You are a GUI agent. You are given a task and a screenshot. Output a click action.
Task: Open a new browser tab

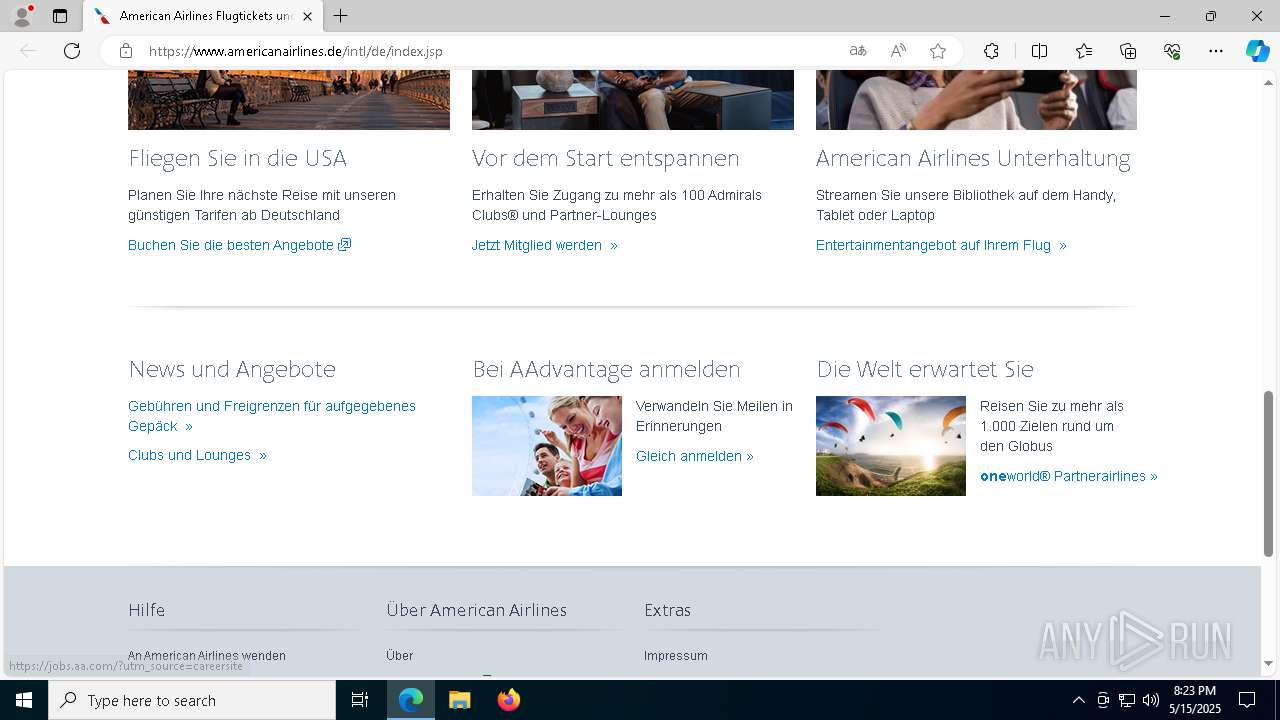[x=341, y=16]
